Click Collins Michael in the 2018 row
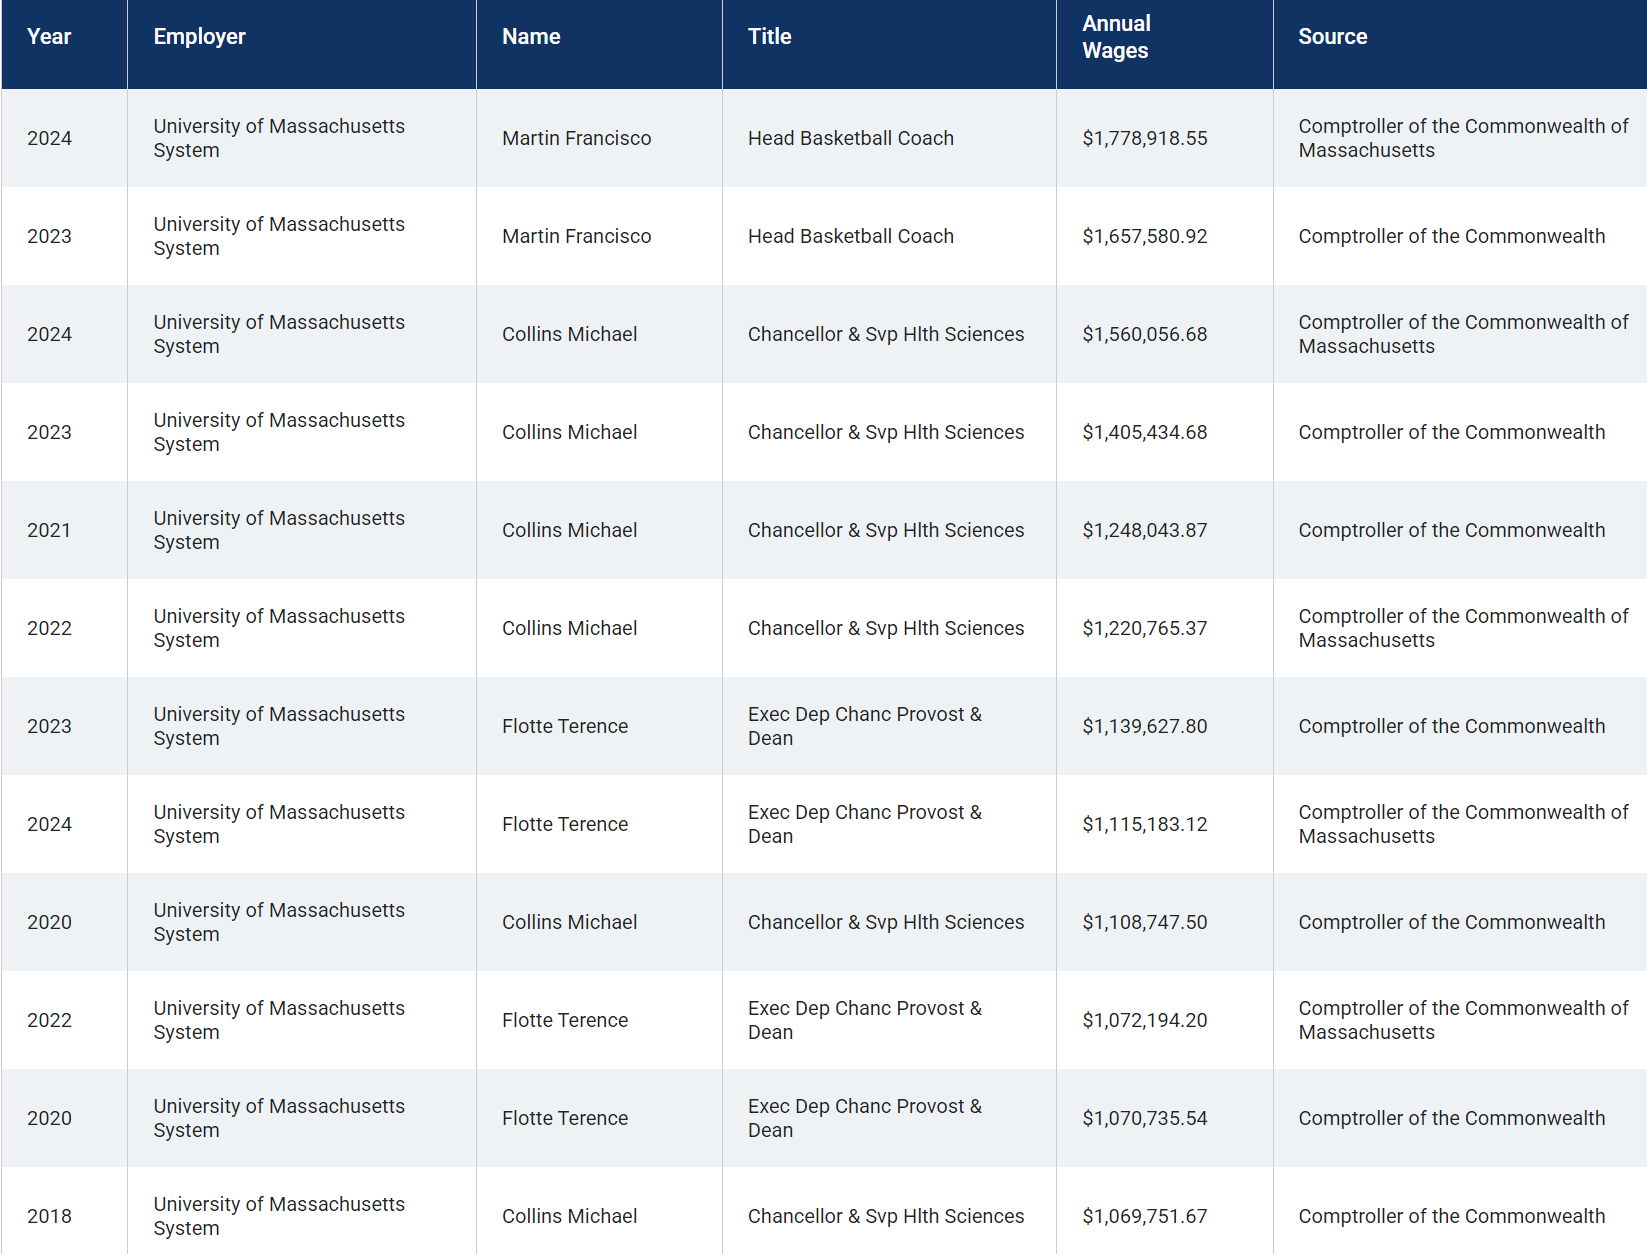Image resolution: width=1647 pixels, height=1254 pixels. click(569, 1217)
